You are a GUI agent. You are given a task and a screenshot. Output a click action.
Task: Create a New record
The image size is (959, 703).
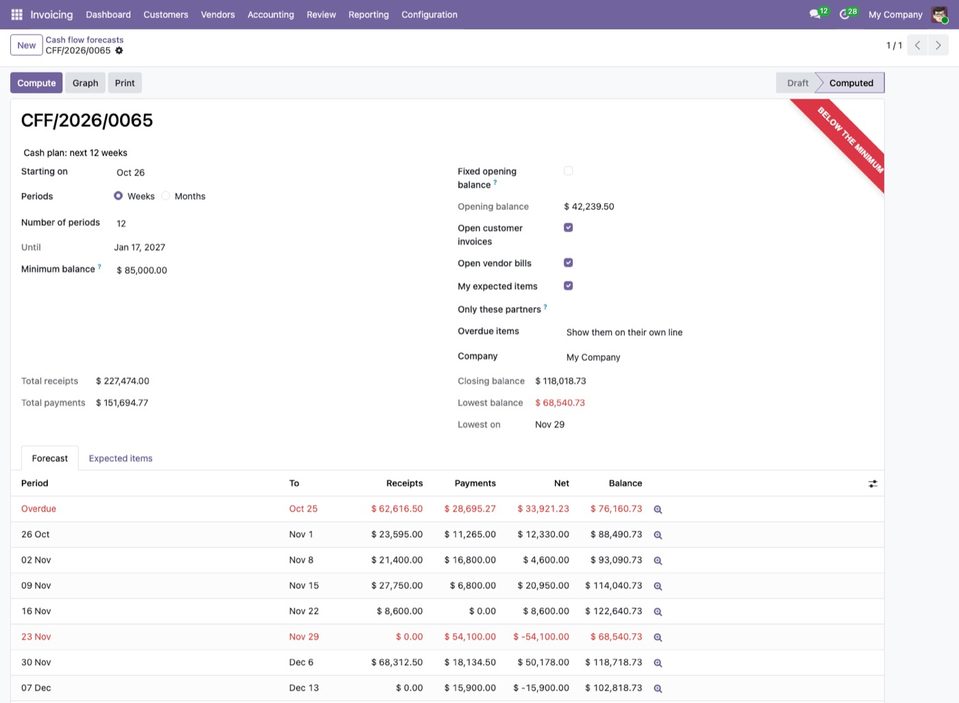[x=26, y=45]
